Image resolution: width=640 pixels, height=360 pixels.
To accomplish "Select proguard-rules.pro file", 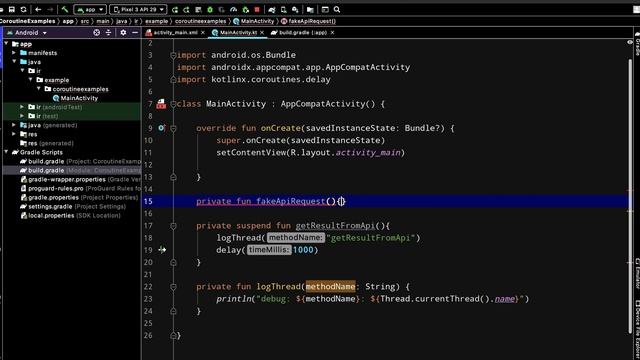I will pyautogui.click(x=80, y=188).
